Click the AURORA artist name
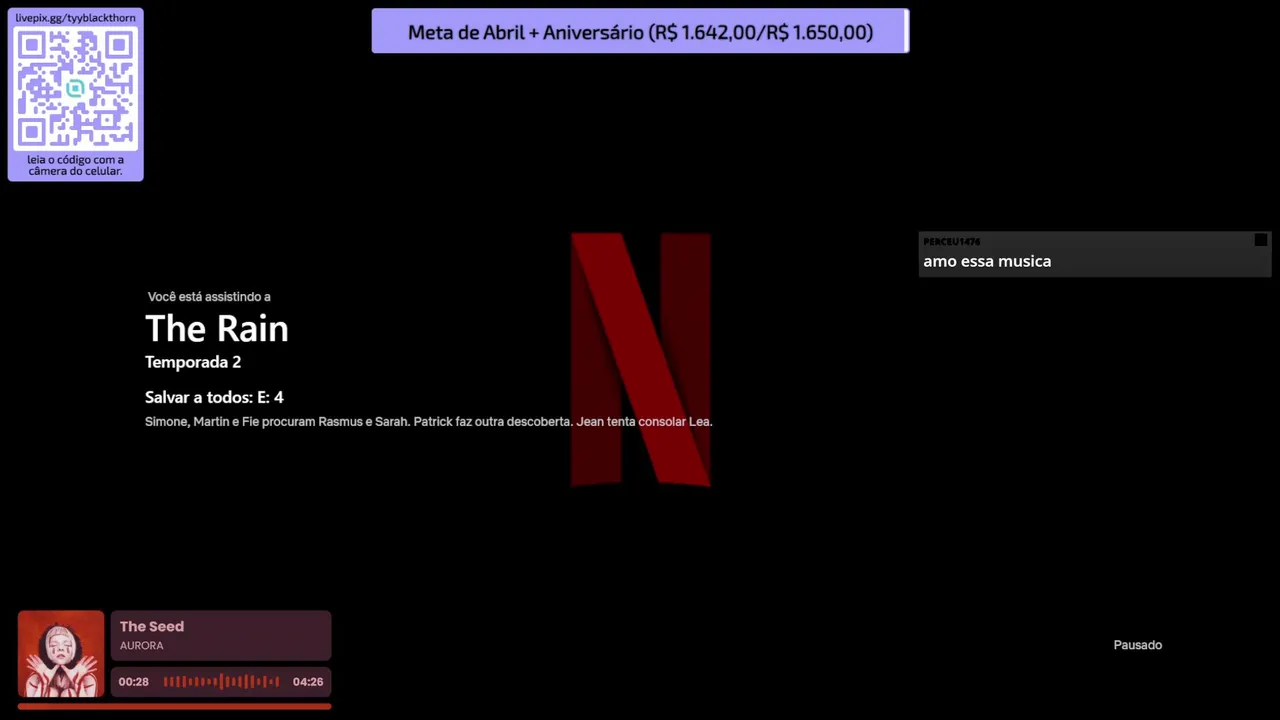The height and width of the screenshot is (720, 1280). (141, 646)
